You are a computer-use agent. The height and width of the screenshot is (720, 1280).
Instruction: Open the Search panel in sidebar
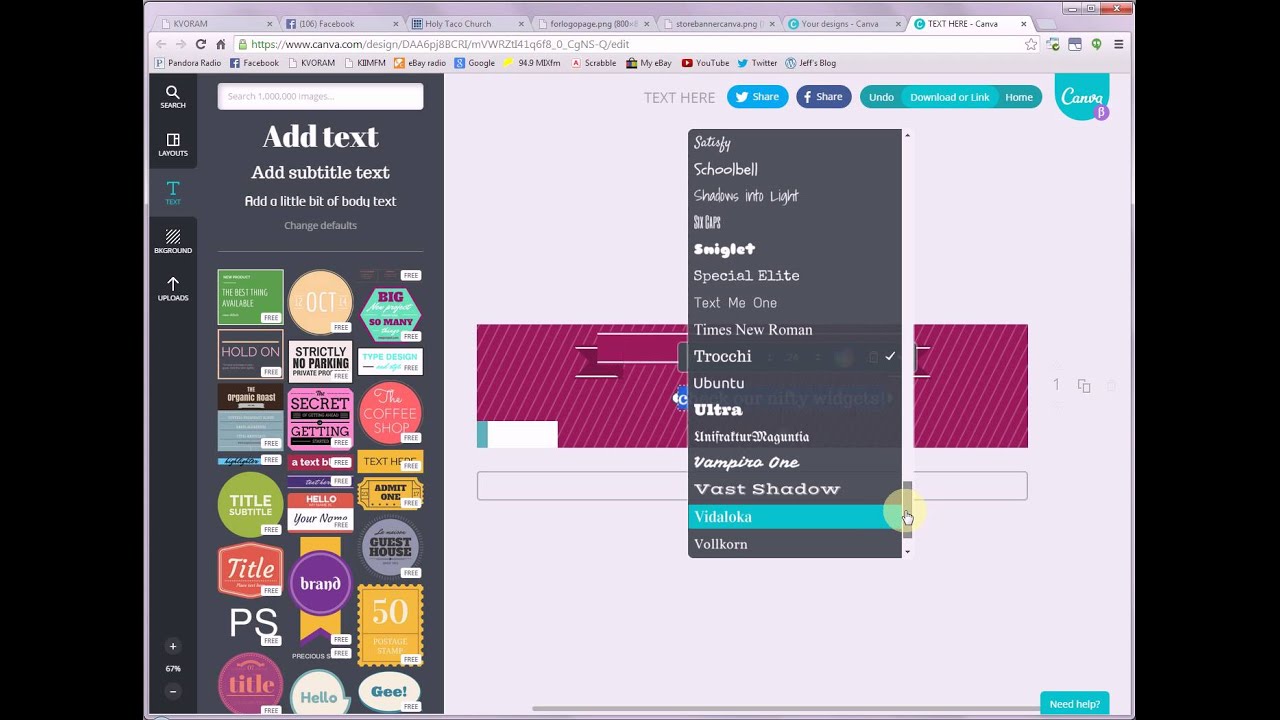pyautogui.click(x=173, y=97)
